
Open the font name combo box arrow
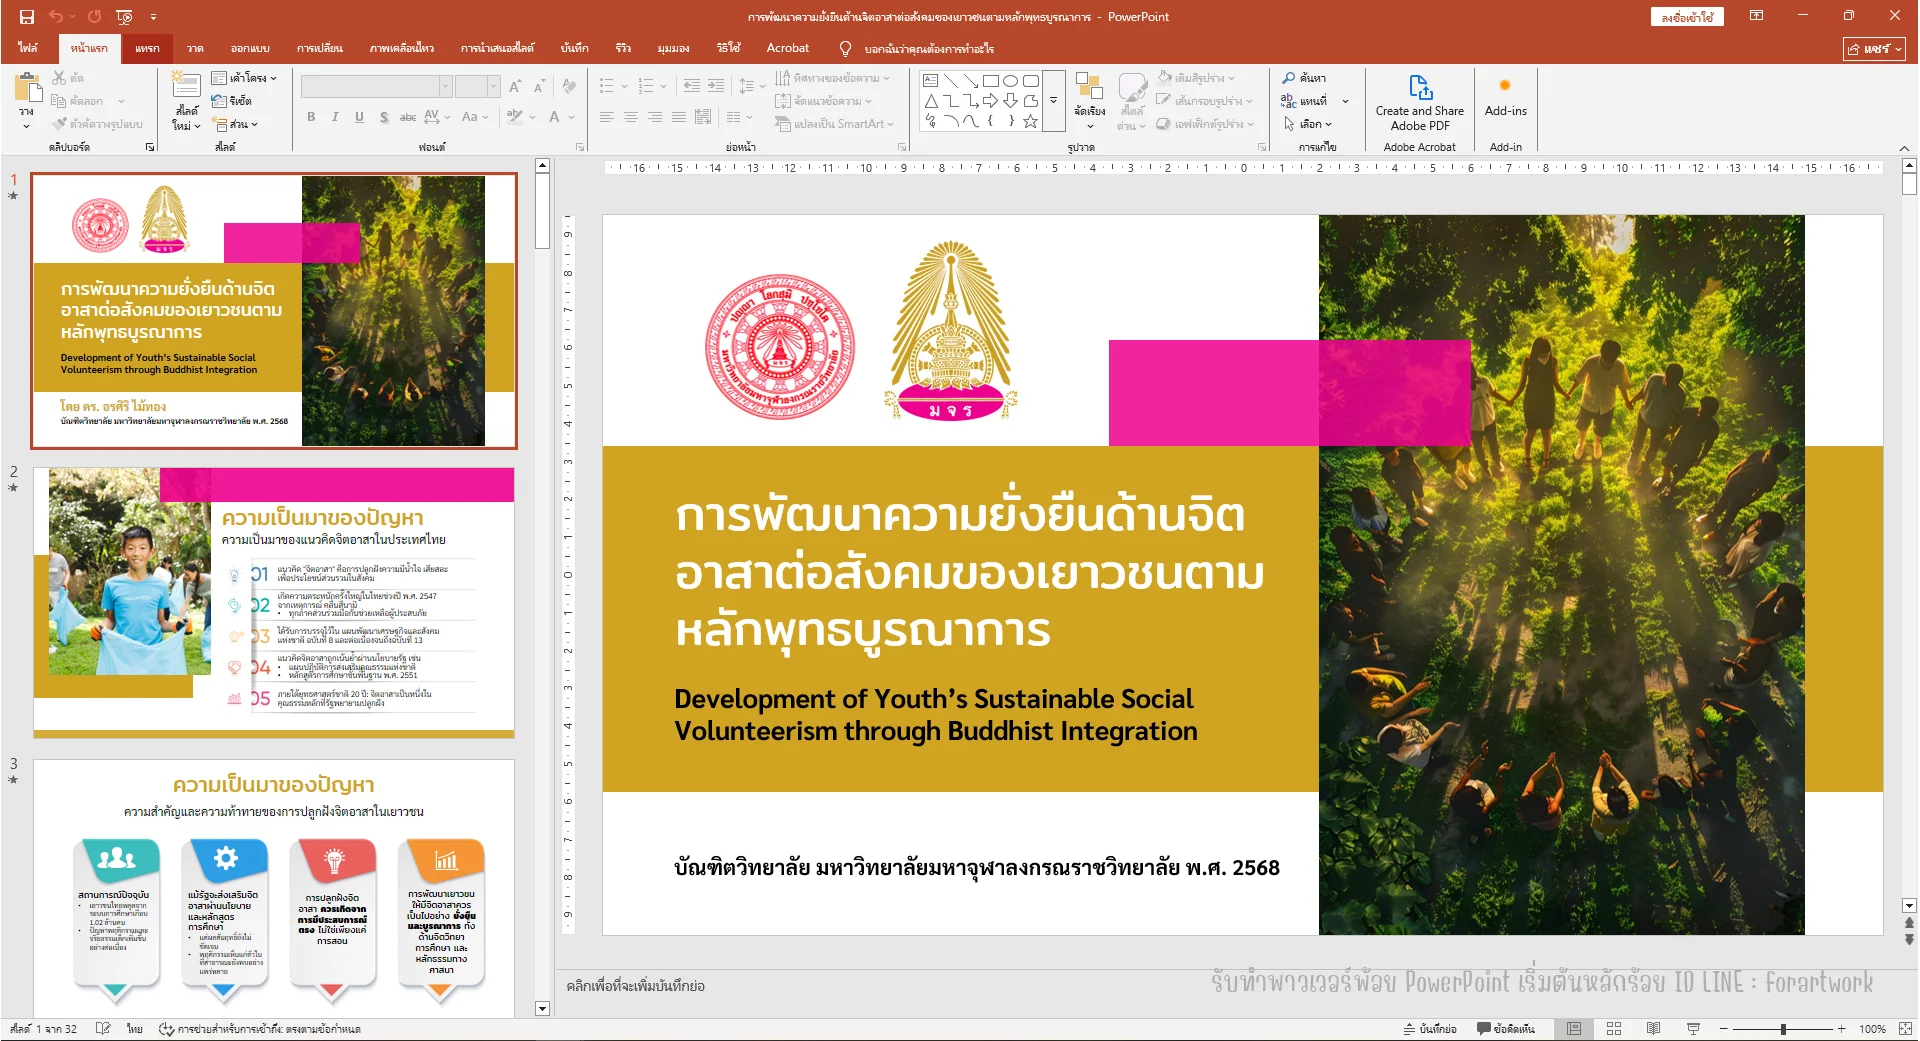446,87
